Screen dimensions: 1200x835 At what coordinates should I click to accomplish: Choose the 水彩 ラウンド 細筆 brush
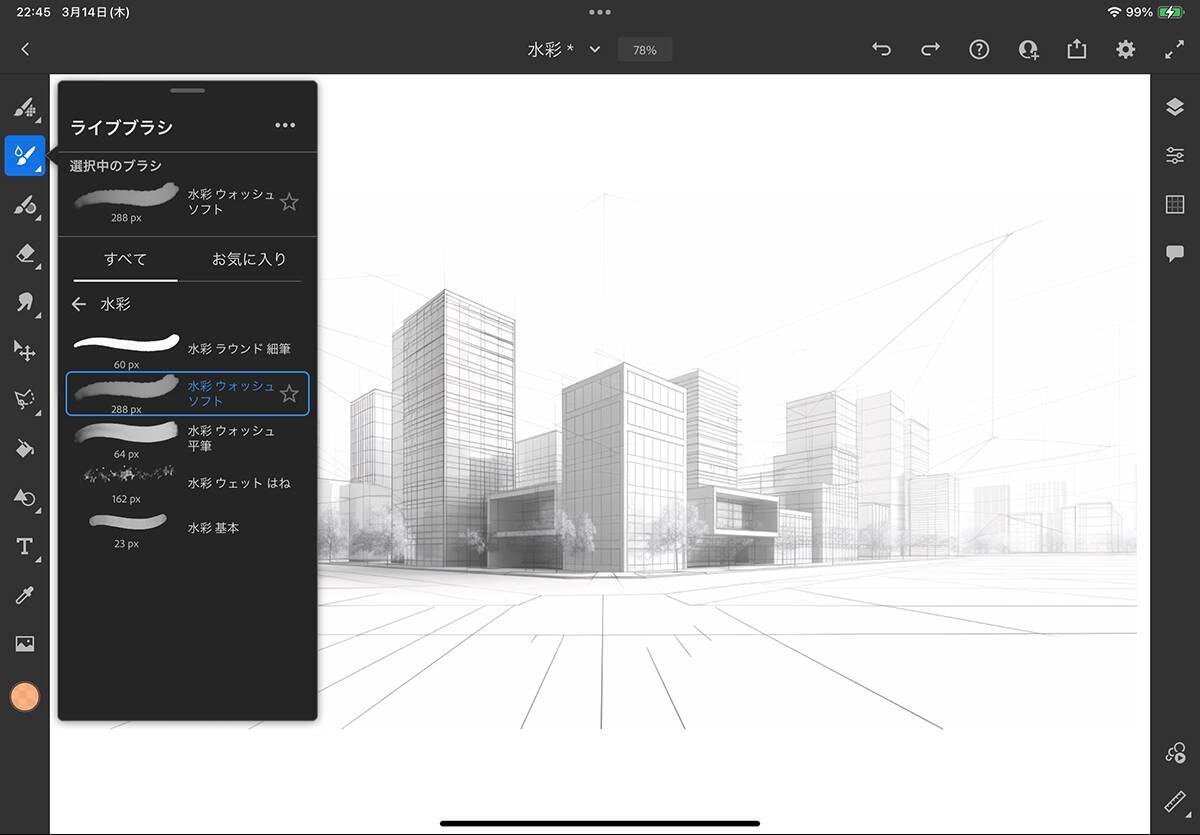click(187, 349)
